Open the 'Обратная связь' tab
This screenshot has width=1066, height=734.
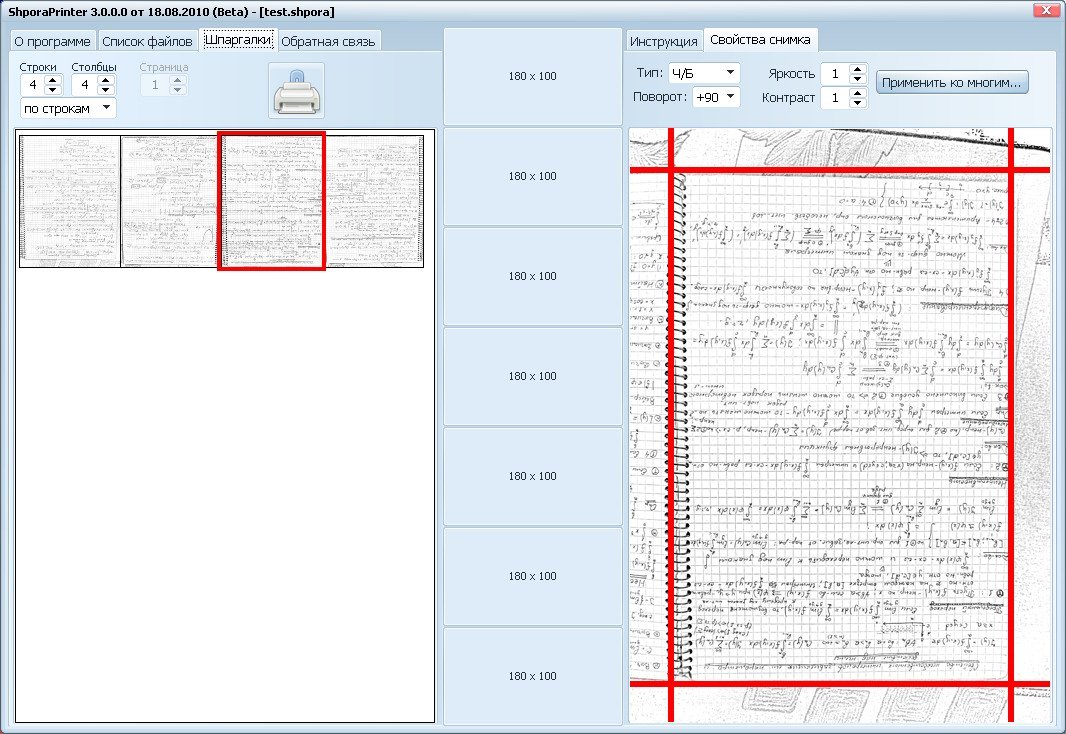(x=328, y=41)
